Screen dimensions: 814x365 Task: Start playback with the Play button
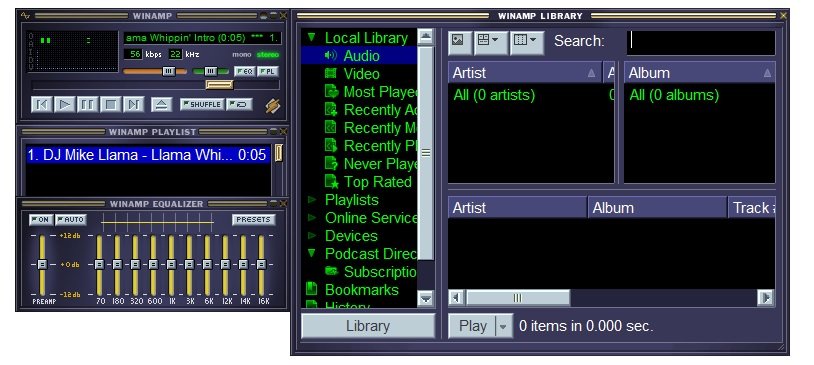click(64, 105)
